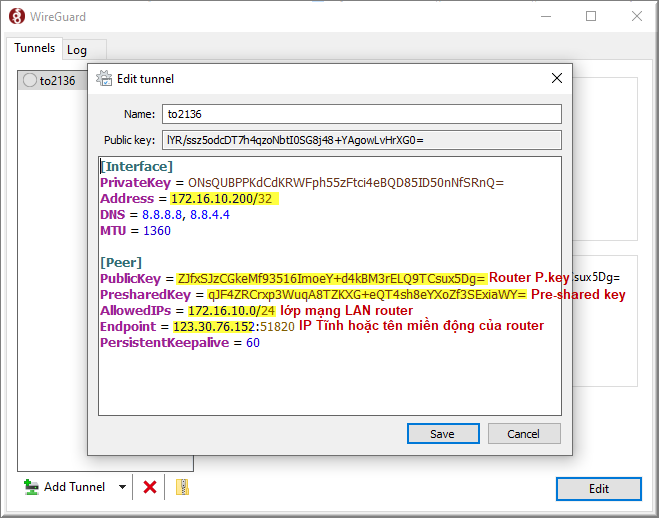Click the AllowedIPs value 172.16.10.0/24
659x518 pixels.
tap(232, 310)
